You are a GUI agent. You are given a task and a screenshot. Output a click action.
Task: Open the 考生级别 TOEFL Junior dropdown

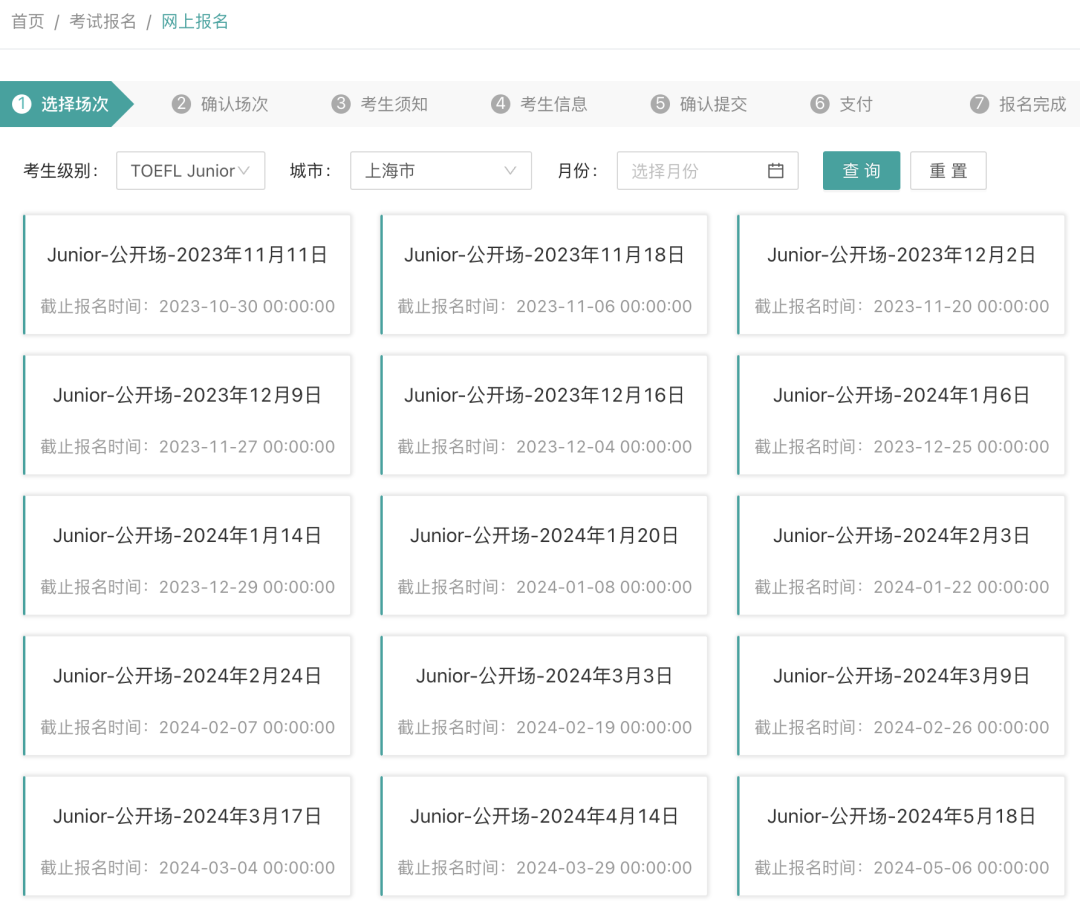(191, 170)
